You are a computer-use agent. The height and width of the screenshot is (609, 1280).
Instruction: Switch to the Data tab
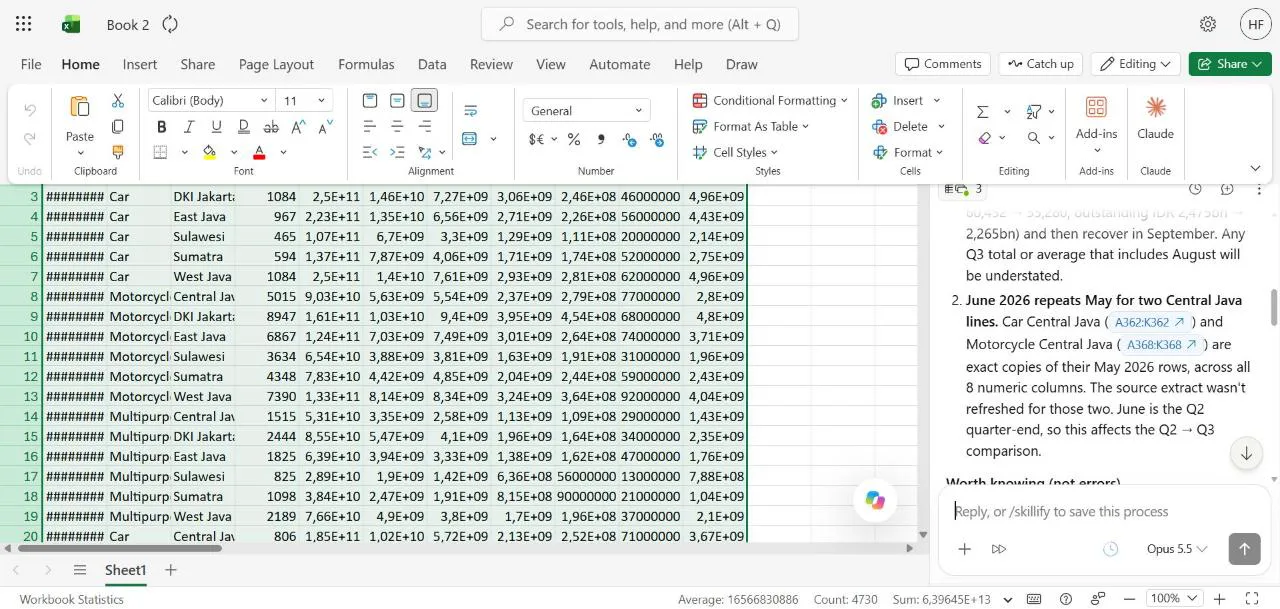[x=432, y=64]
